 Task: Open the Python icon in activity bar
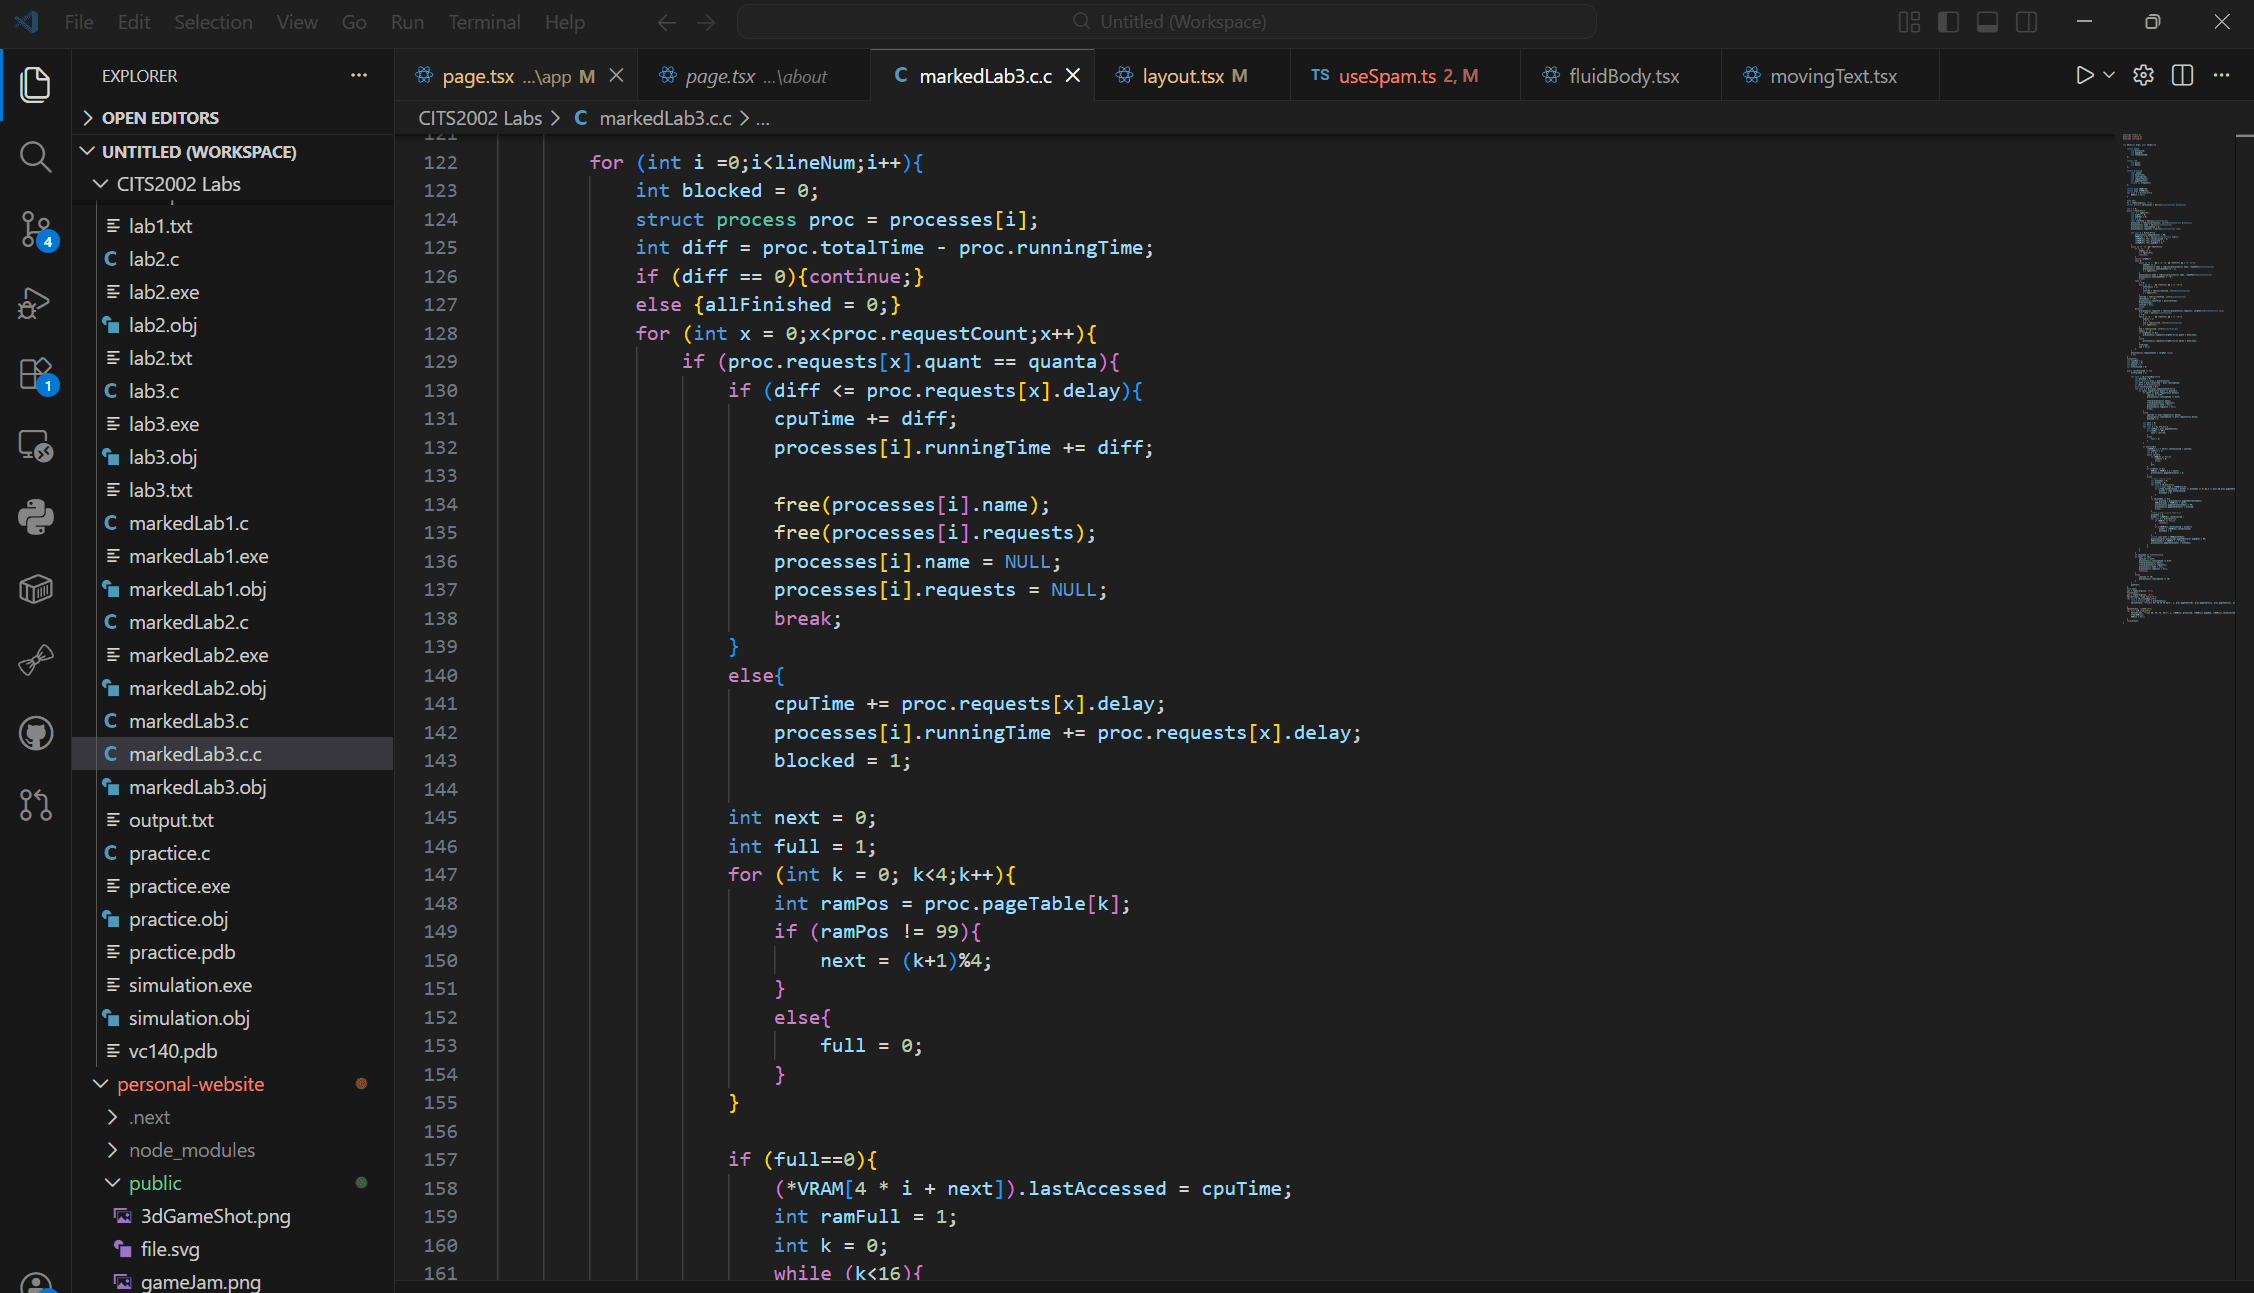tap(35, 517)
